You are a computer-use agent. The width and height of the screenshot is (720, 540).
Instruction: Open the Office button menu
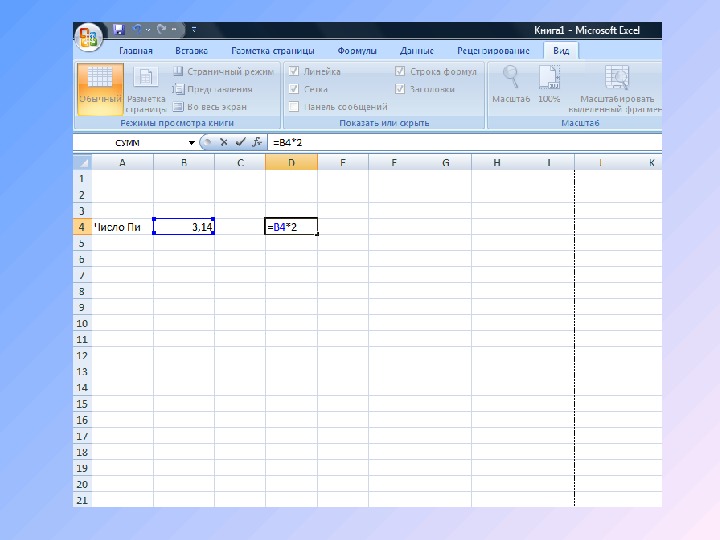(x=89, y=37)
